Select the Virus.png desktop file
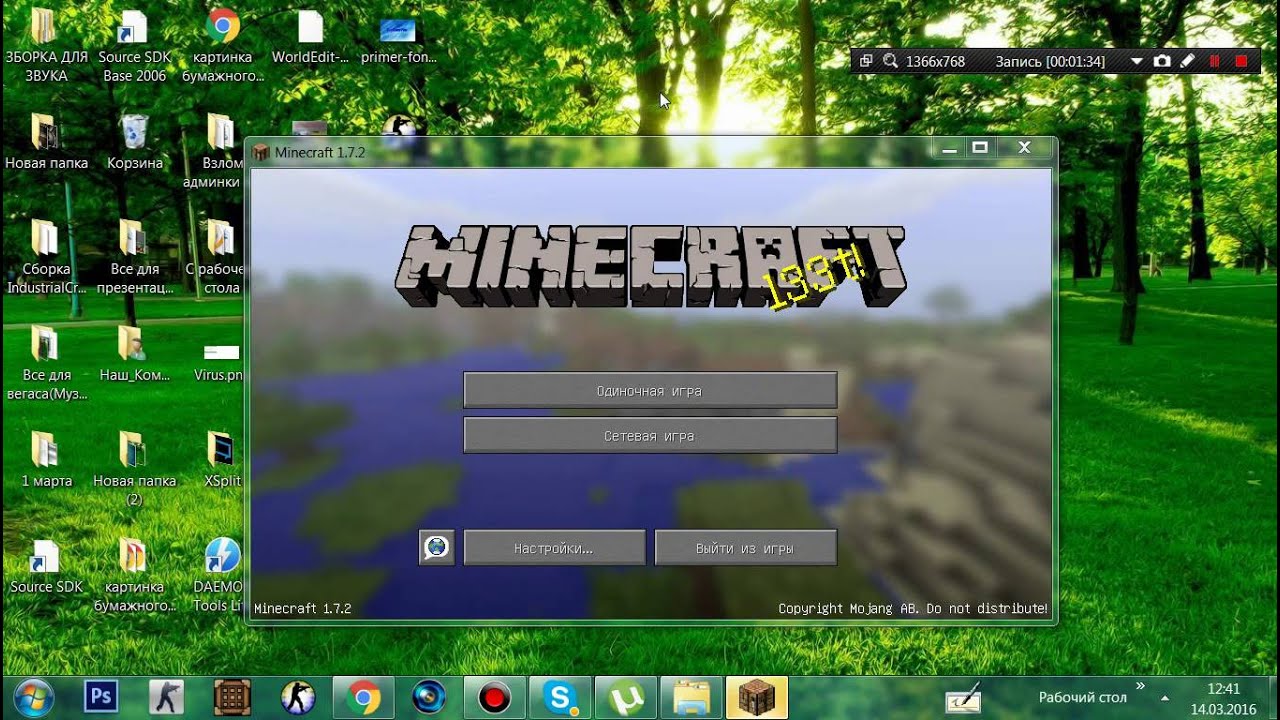Image resolution: width=1280 pixels, height=720 pixels. (x=220, y=364)
